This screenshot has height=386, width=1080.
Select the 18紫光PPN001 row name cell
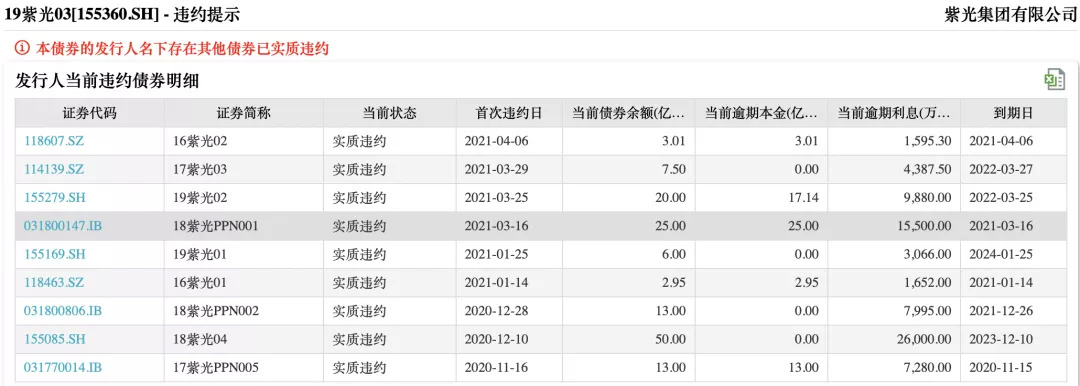[244, 225]
